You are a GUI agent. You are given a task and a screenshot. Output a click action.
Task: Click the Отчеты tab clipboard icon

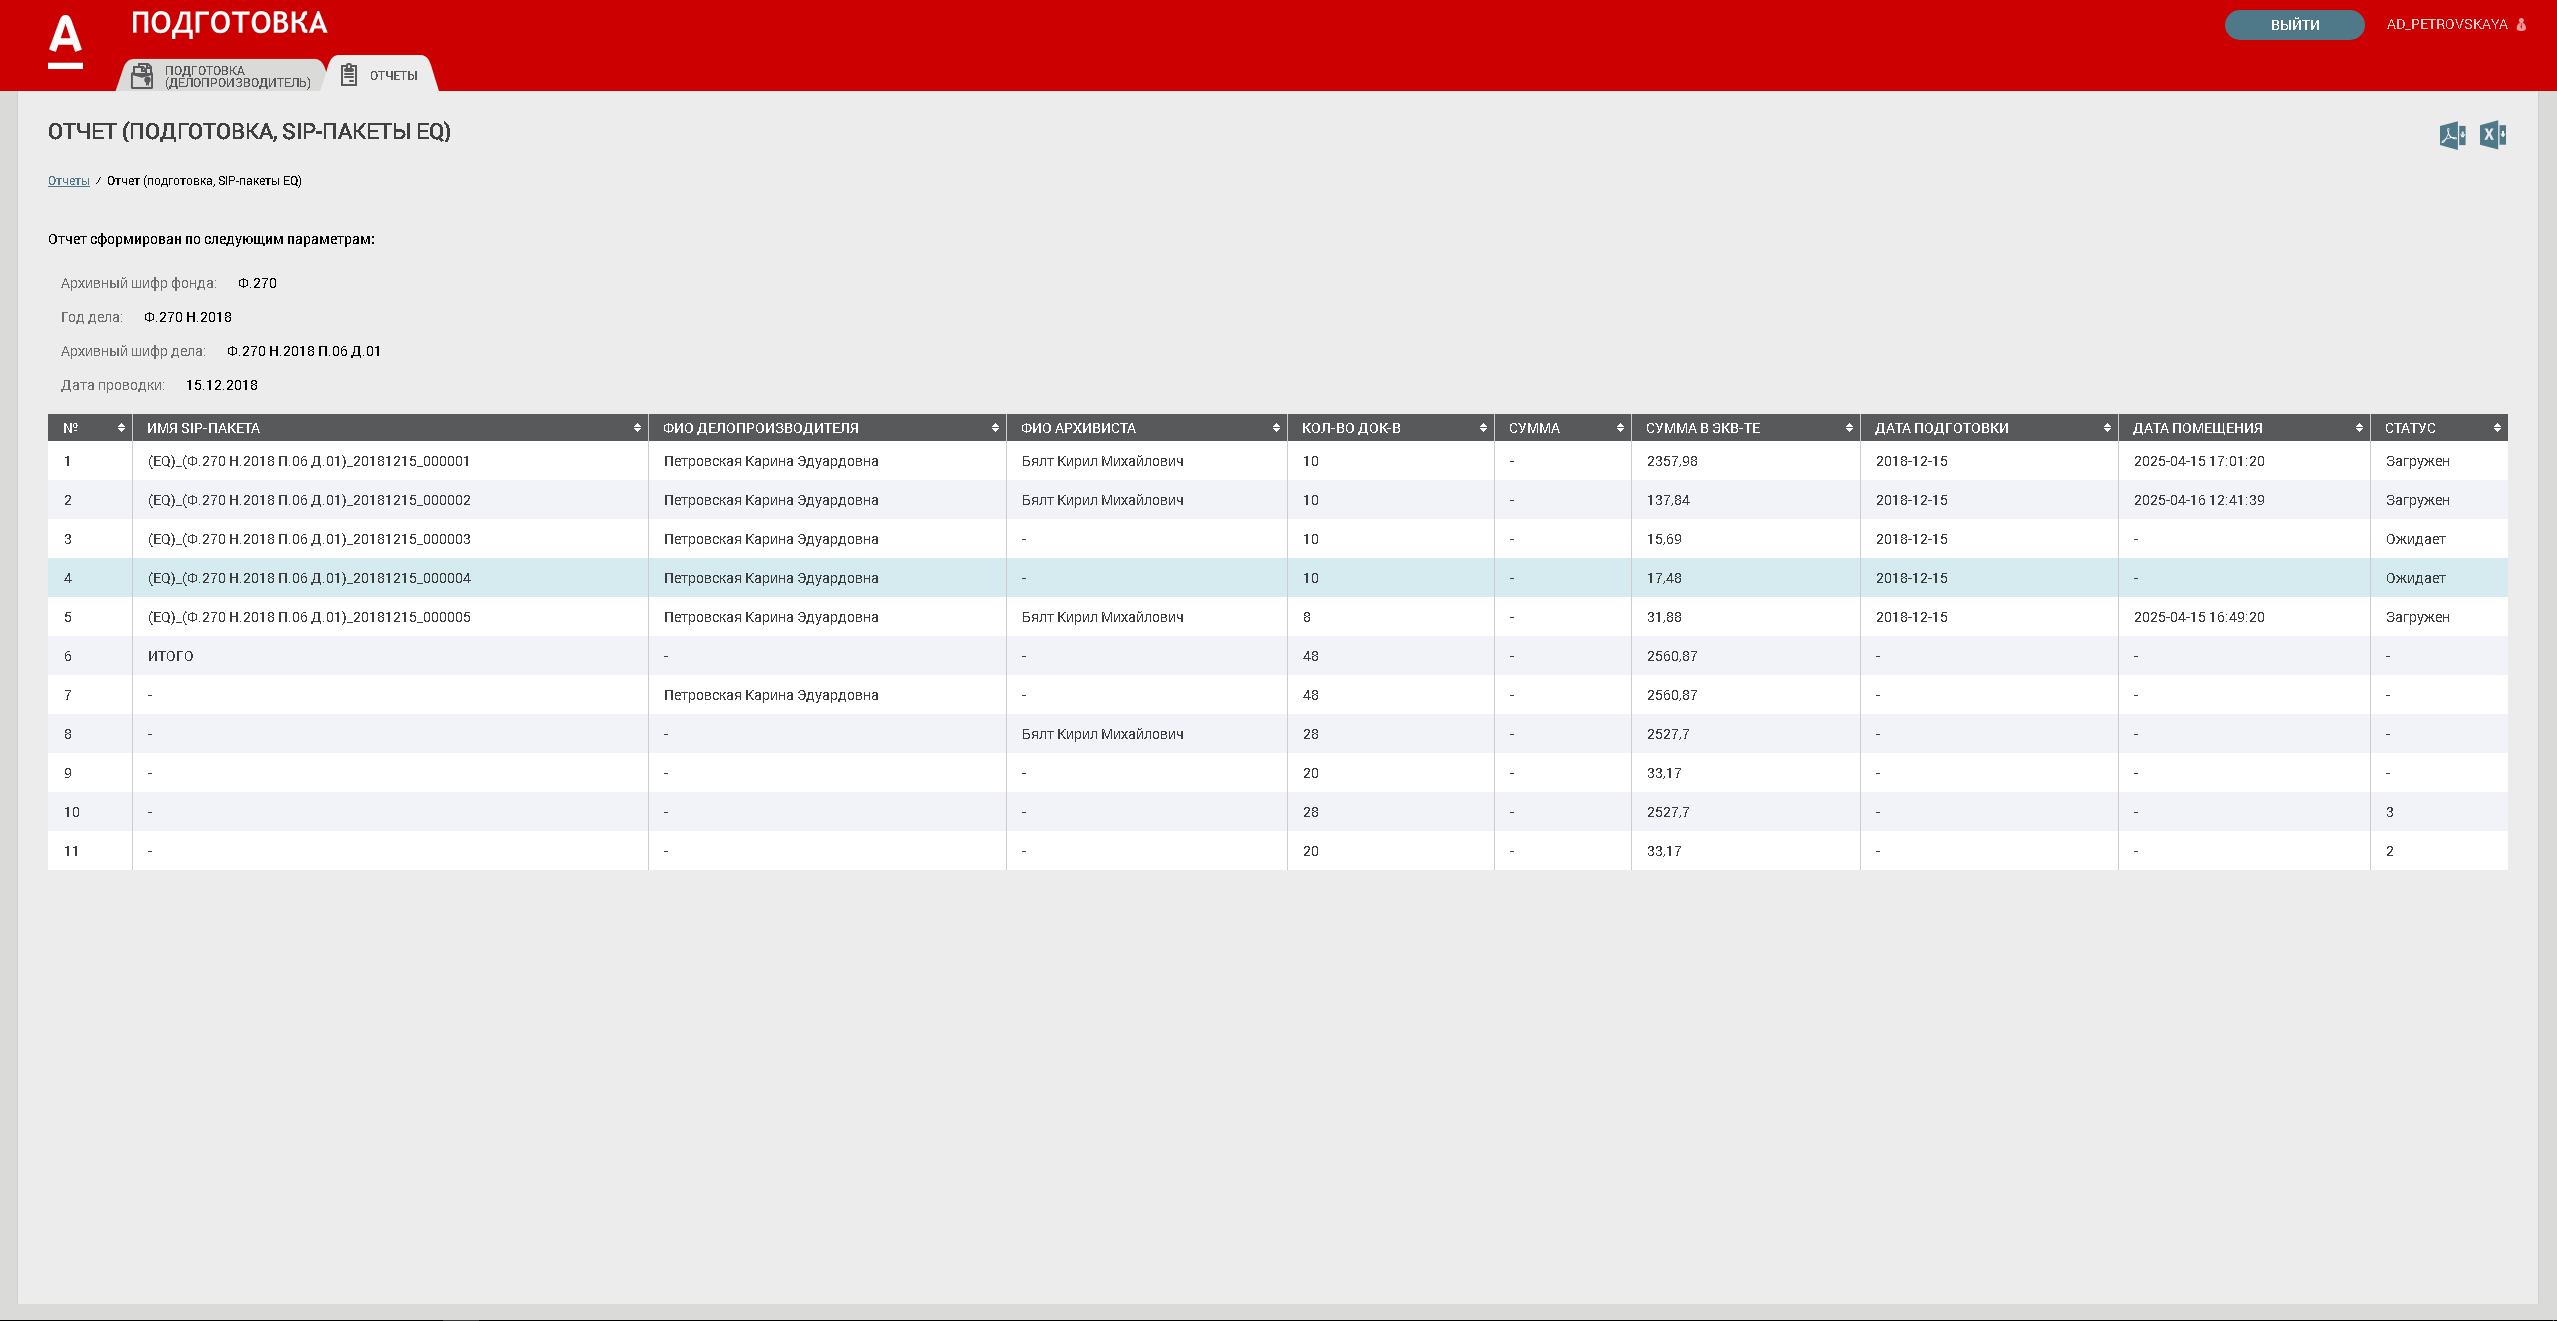click(x=348, y=75)
